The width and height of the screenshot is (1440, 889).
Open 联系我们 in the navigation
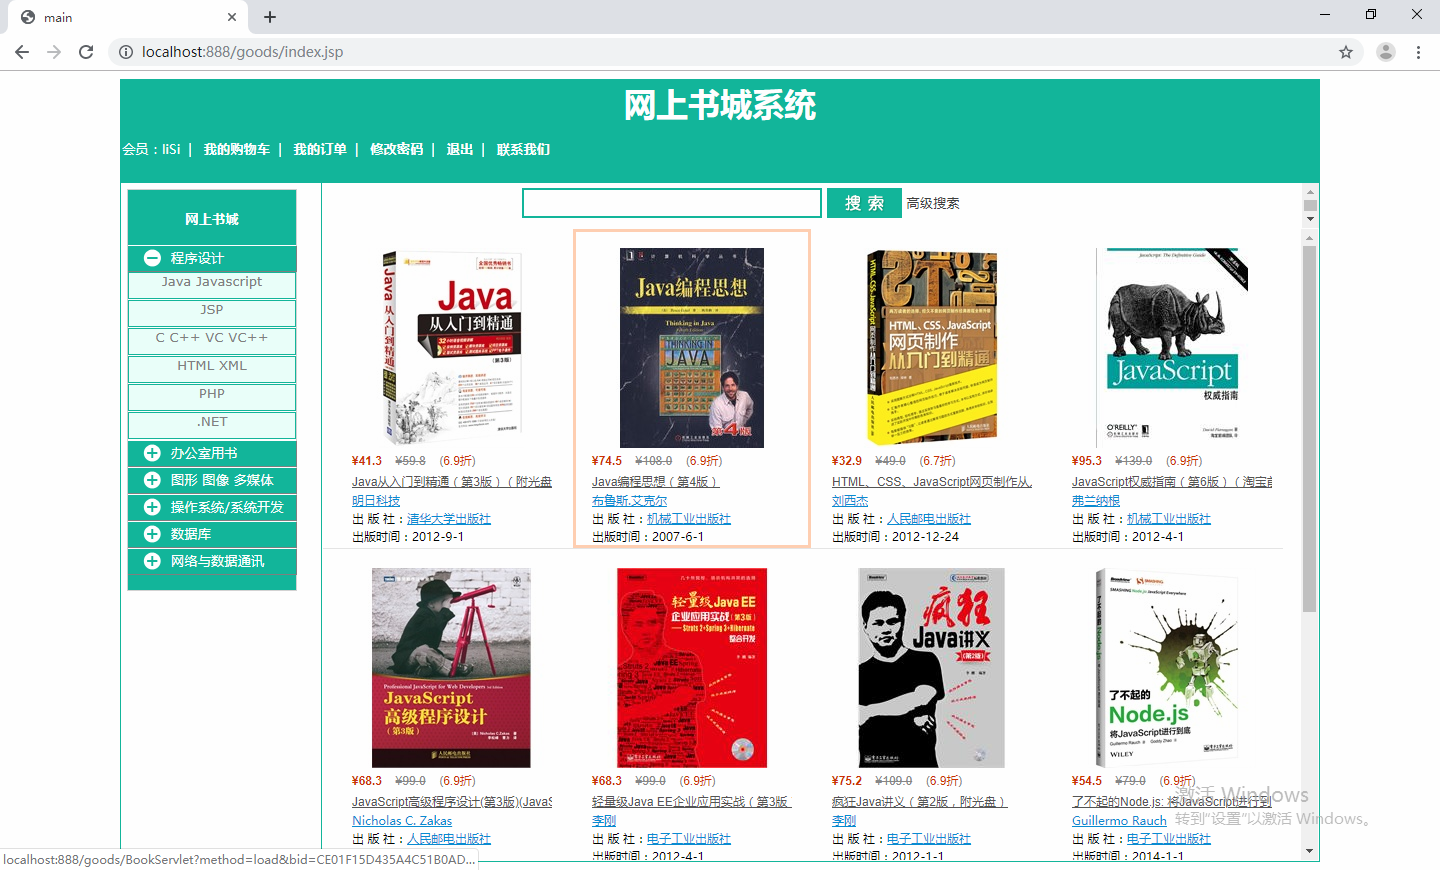(x=523, y=149)
